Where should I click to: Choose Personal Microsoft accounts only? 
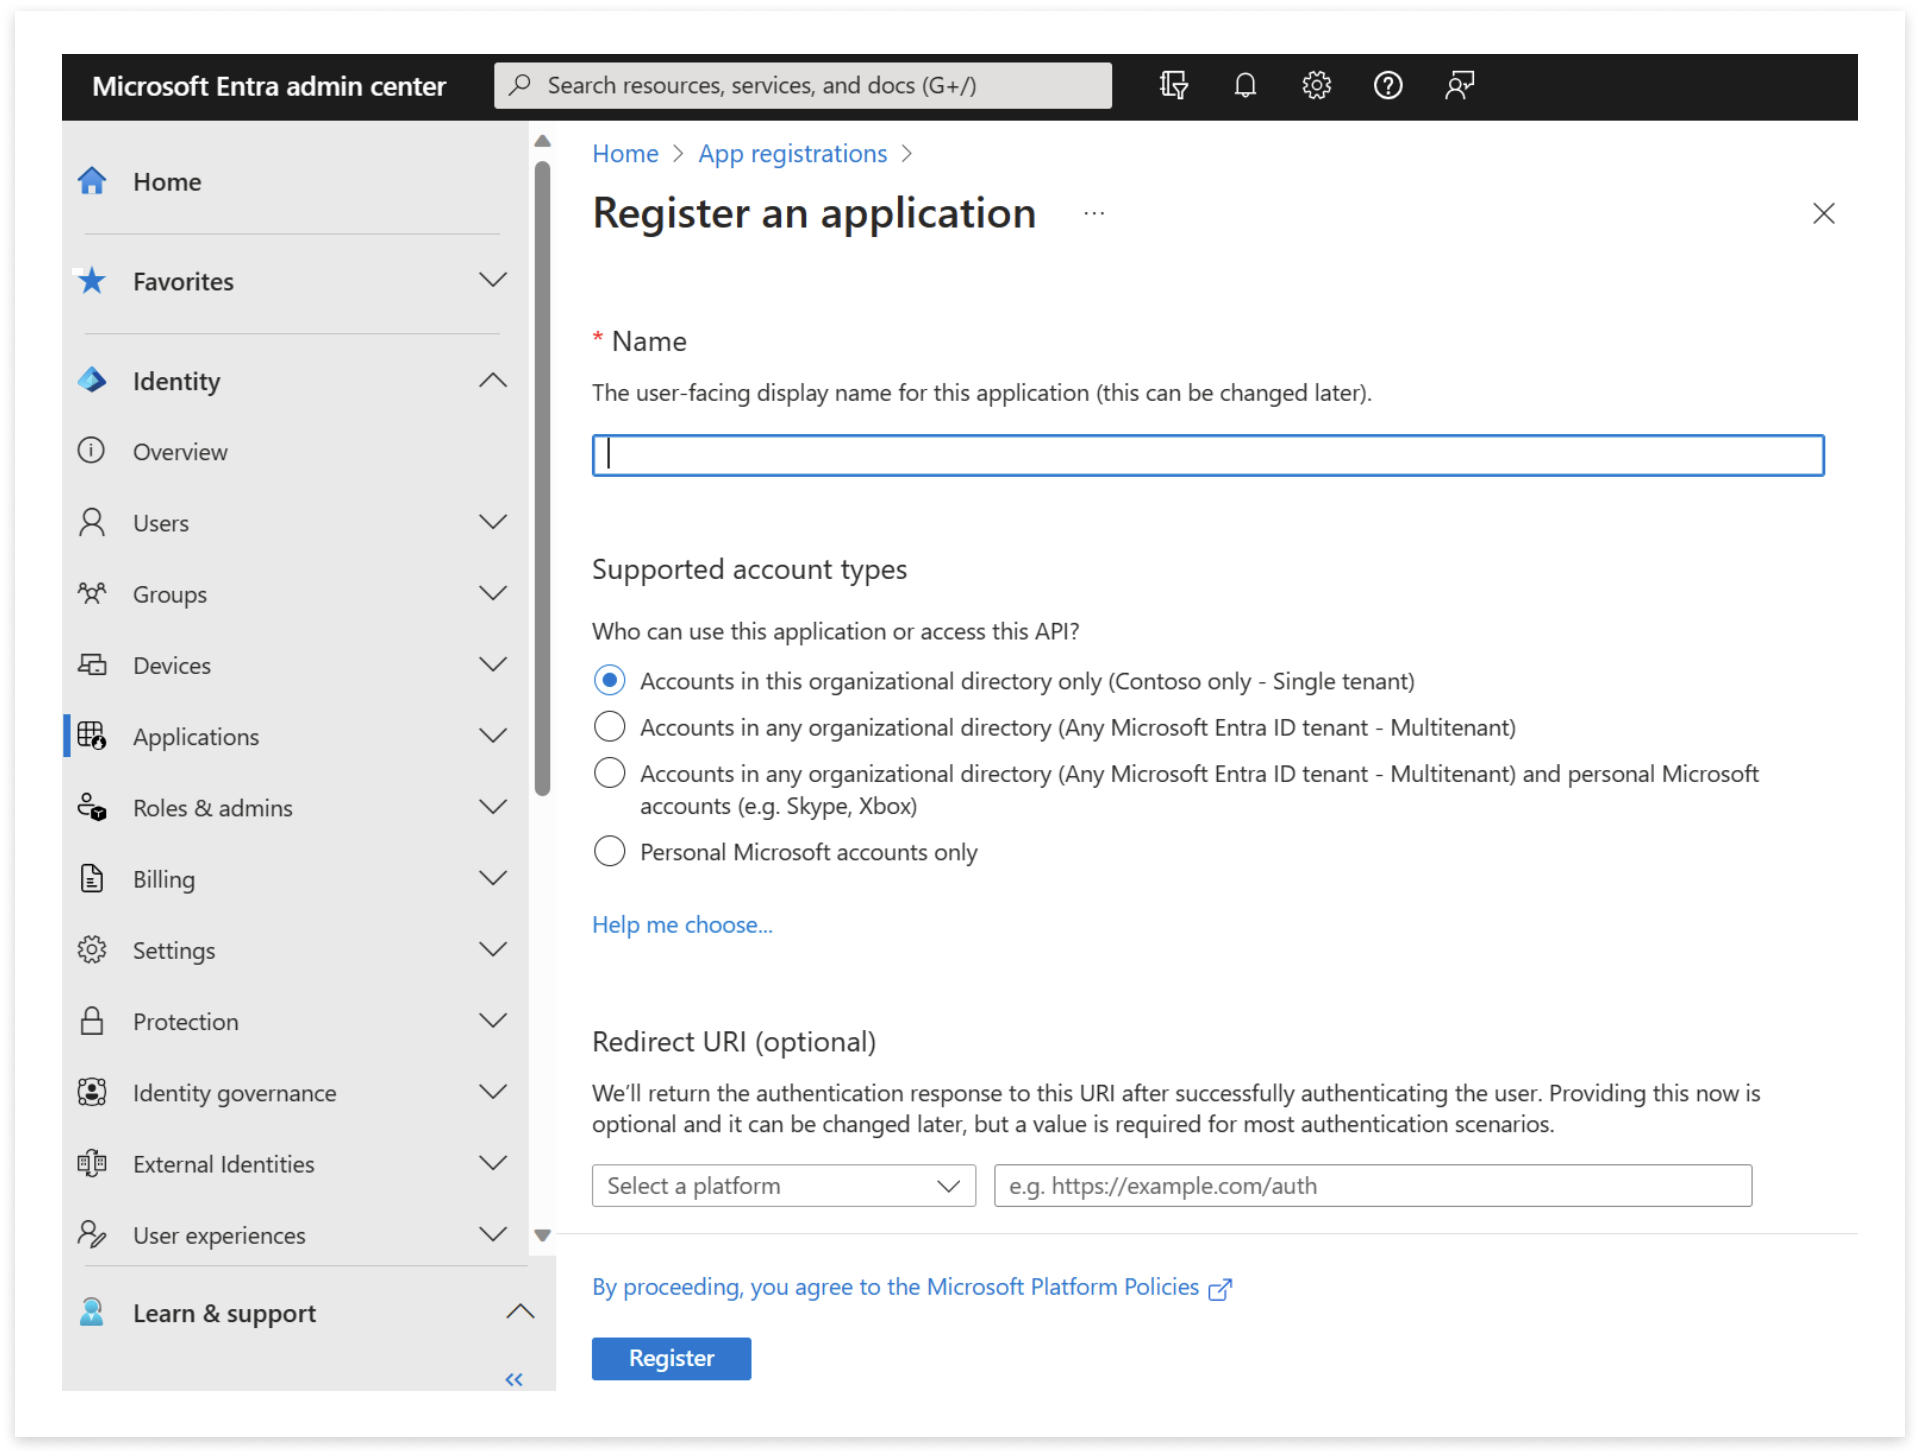tap(609, 851)
